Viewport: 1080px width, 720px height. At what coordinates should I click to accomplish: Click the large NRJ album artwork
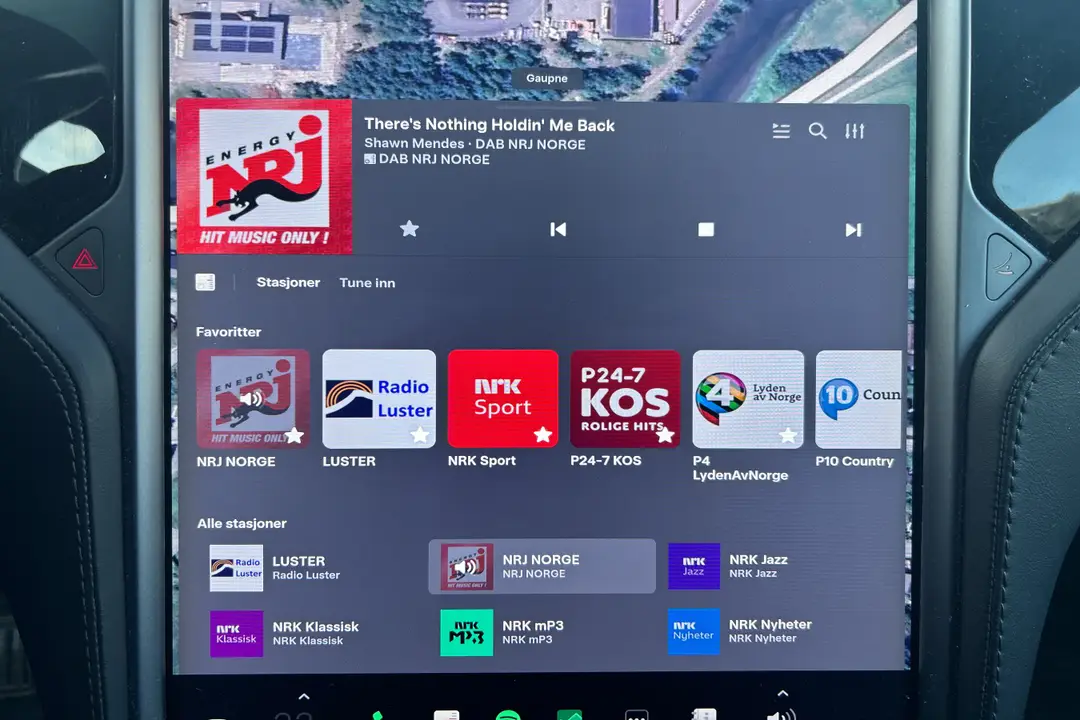[x=264, y=177]
